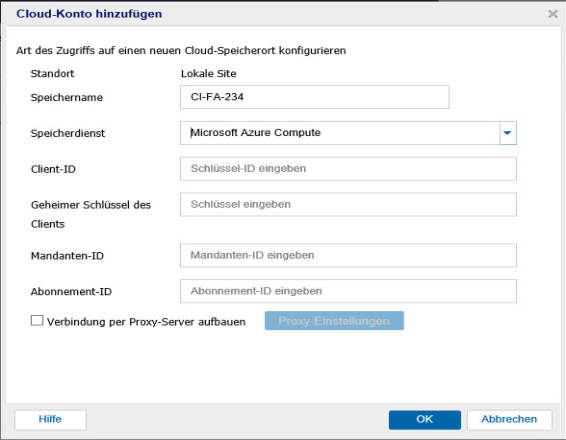
Task: Click the Speicherdienst label
Action: click(68, 133)
